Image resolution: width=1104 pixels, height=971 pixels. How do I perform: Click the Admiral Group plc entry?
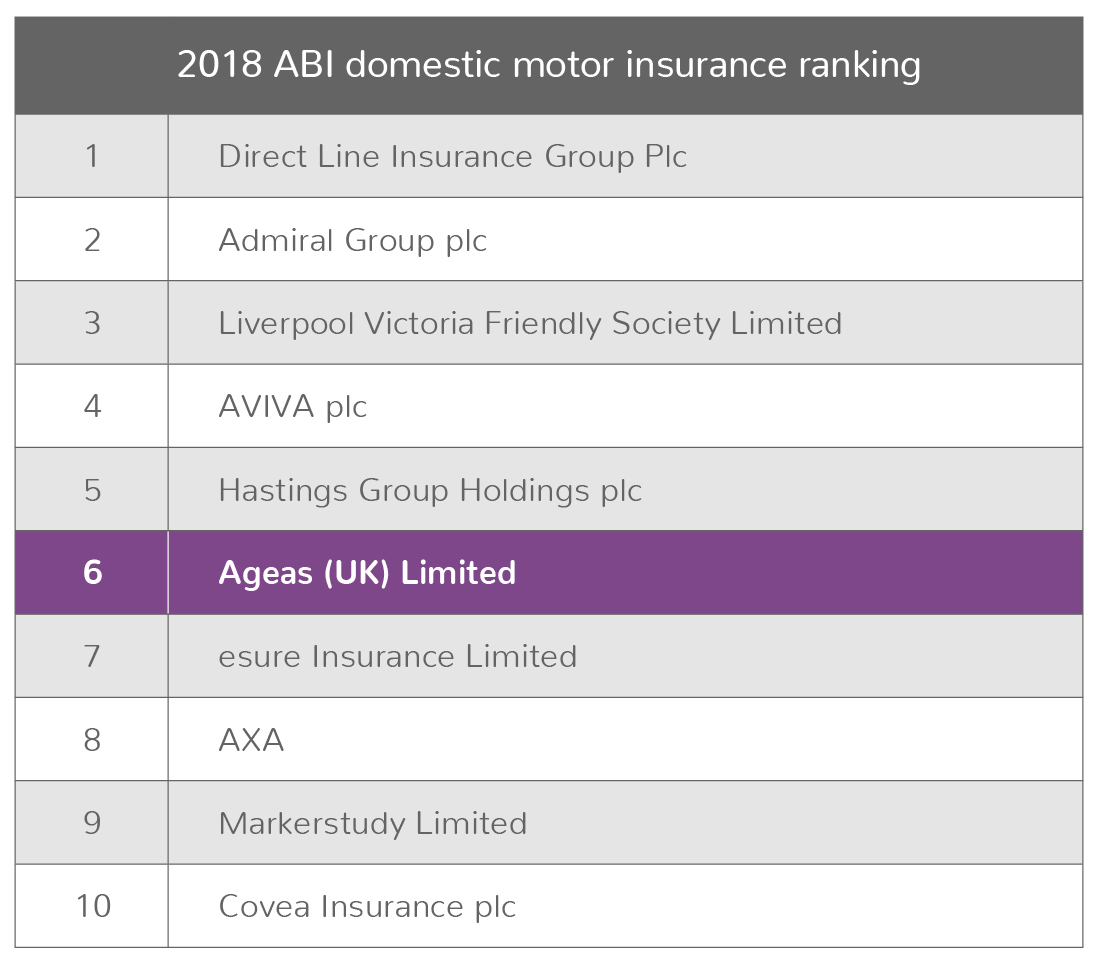[353, 241]
